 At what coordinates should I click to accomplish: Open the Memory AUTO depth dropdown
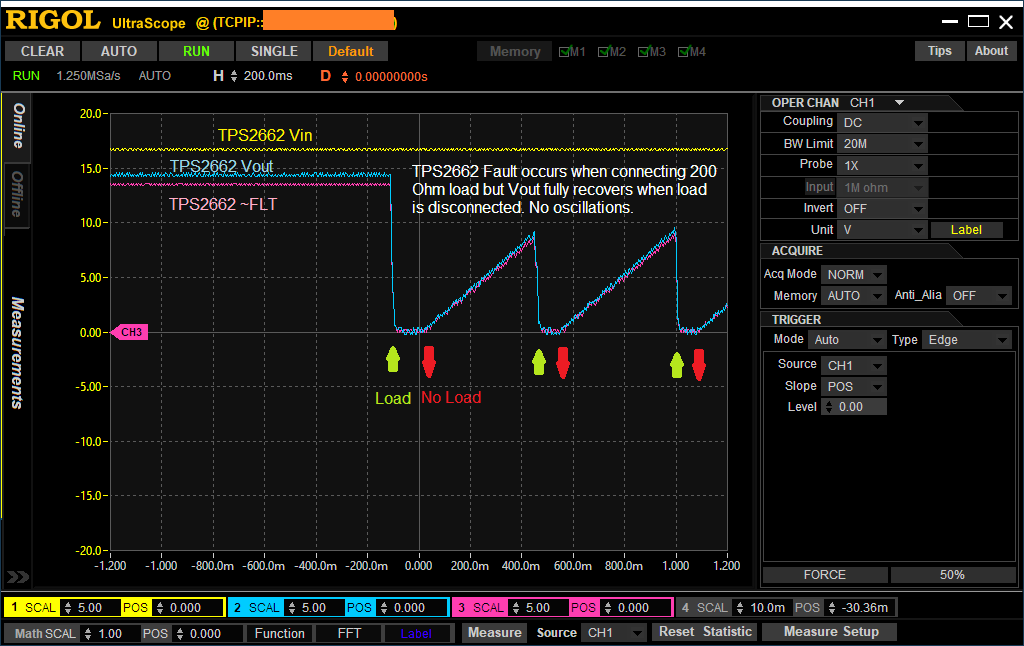pos(854,296)
